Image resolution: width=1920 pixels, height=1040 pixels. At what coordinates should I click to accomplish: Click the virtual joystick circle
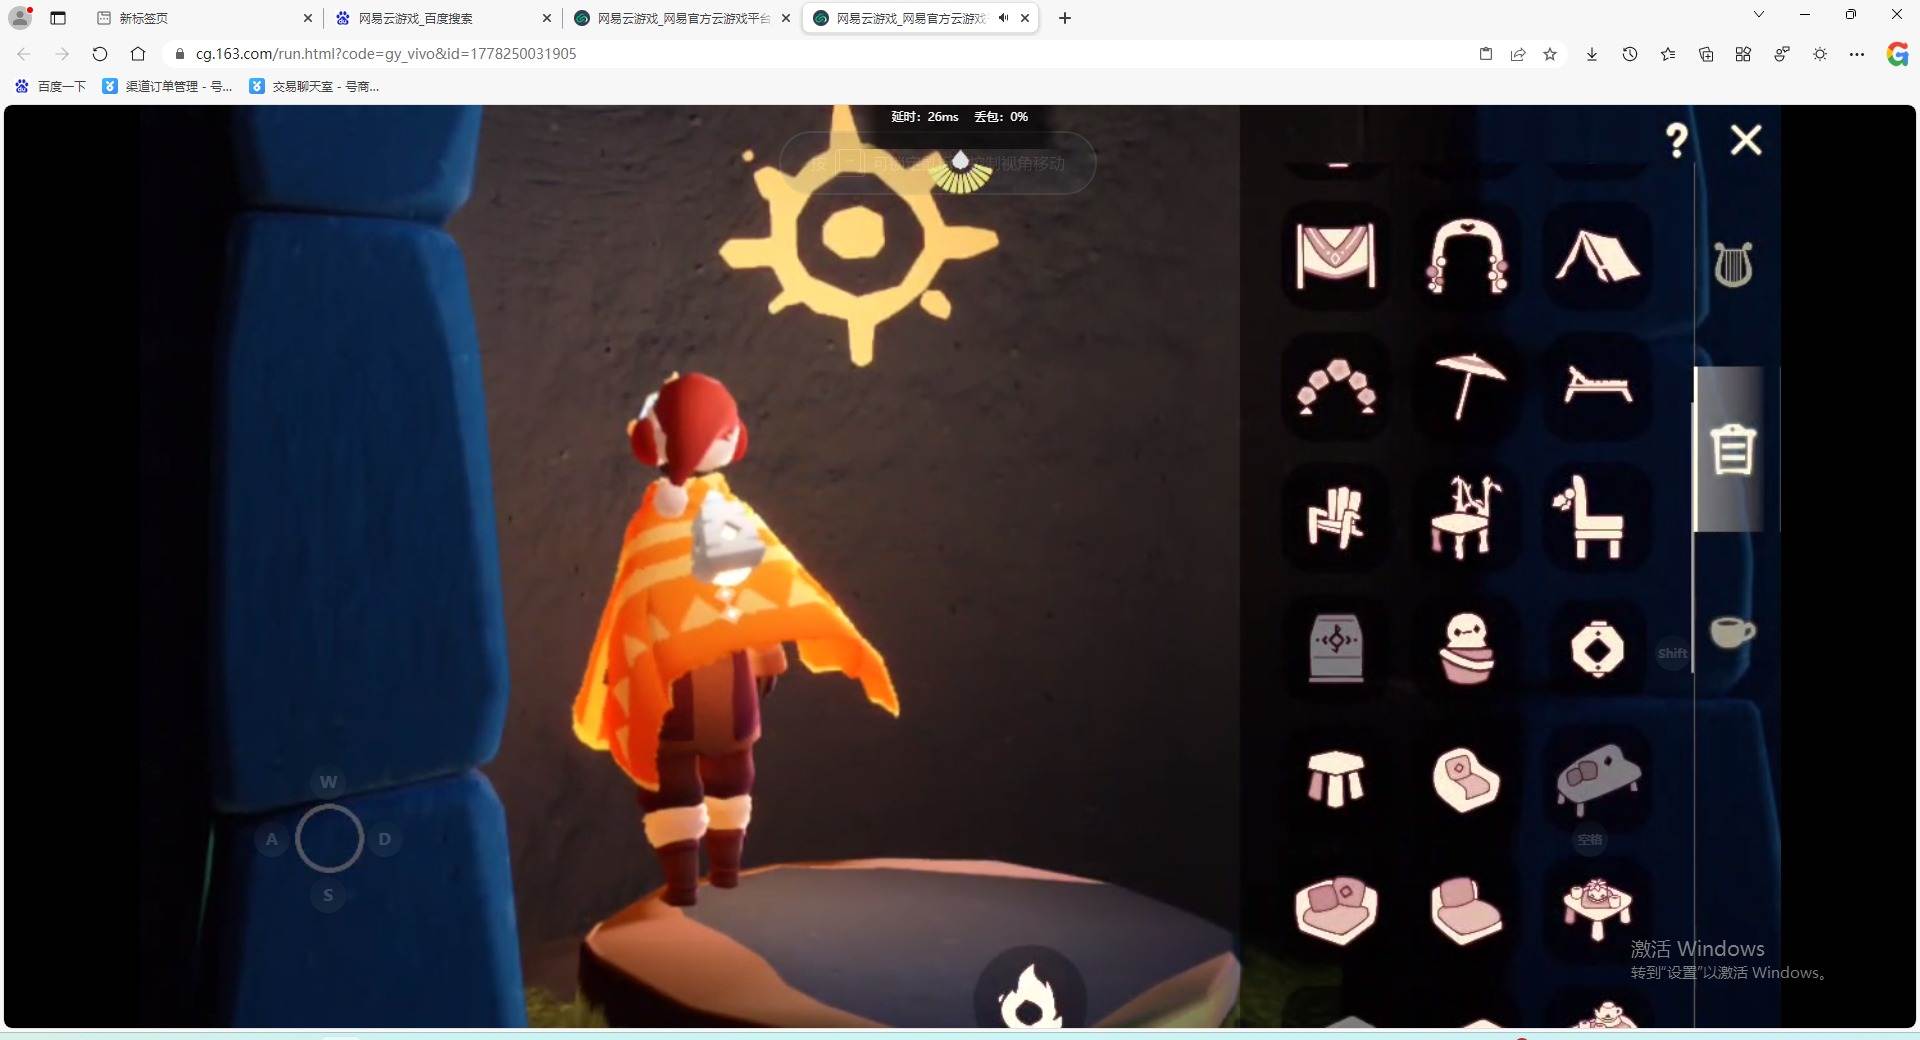point(328,838)
